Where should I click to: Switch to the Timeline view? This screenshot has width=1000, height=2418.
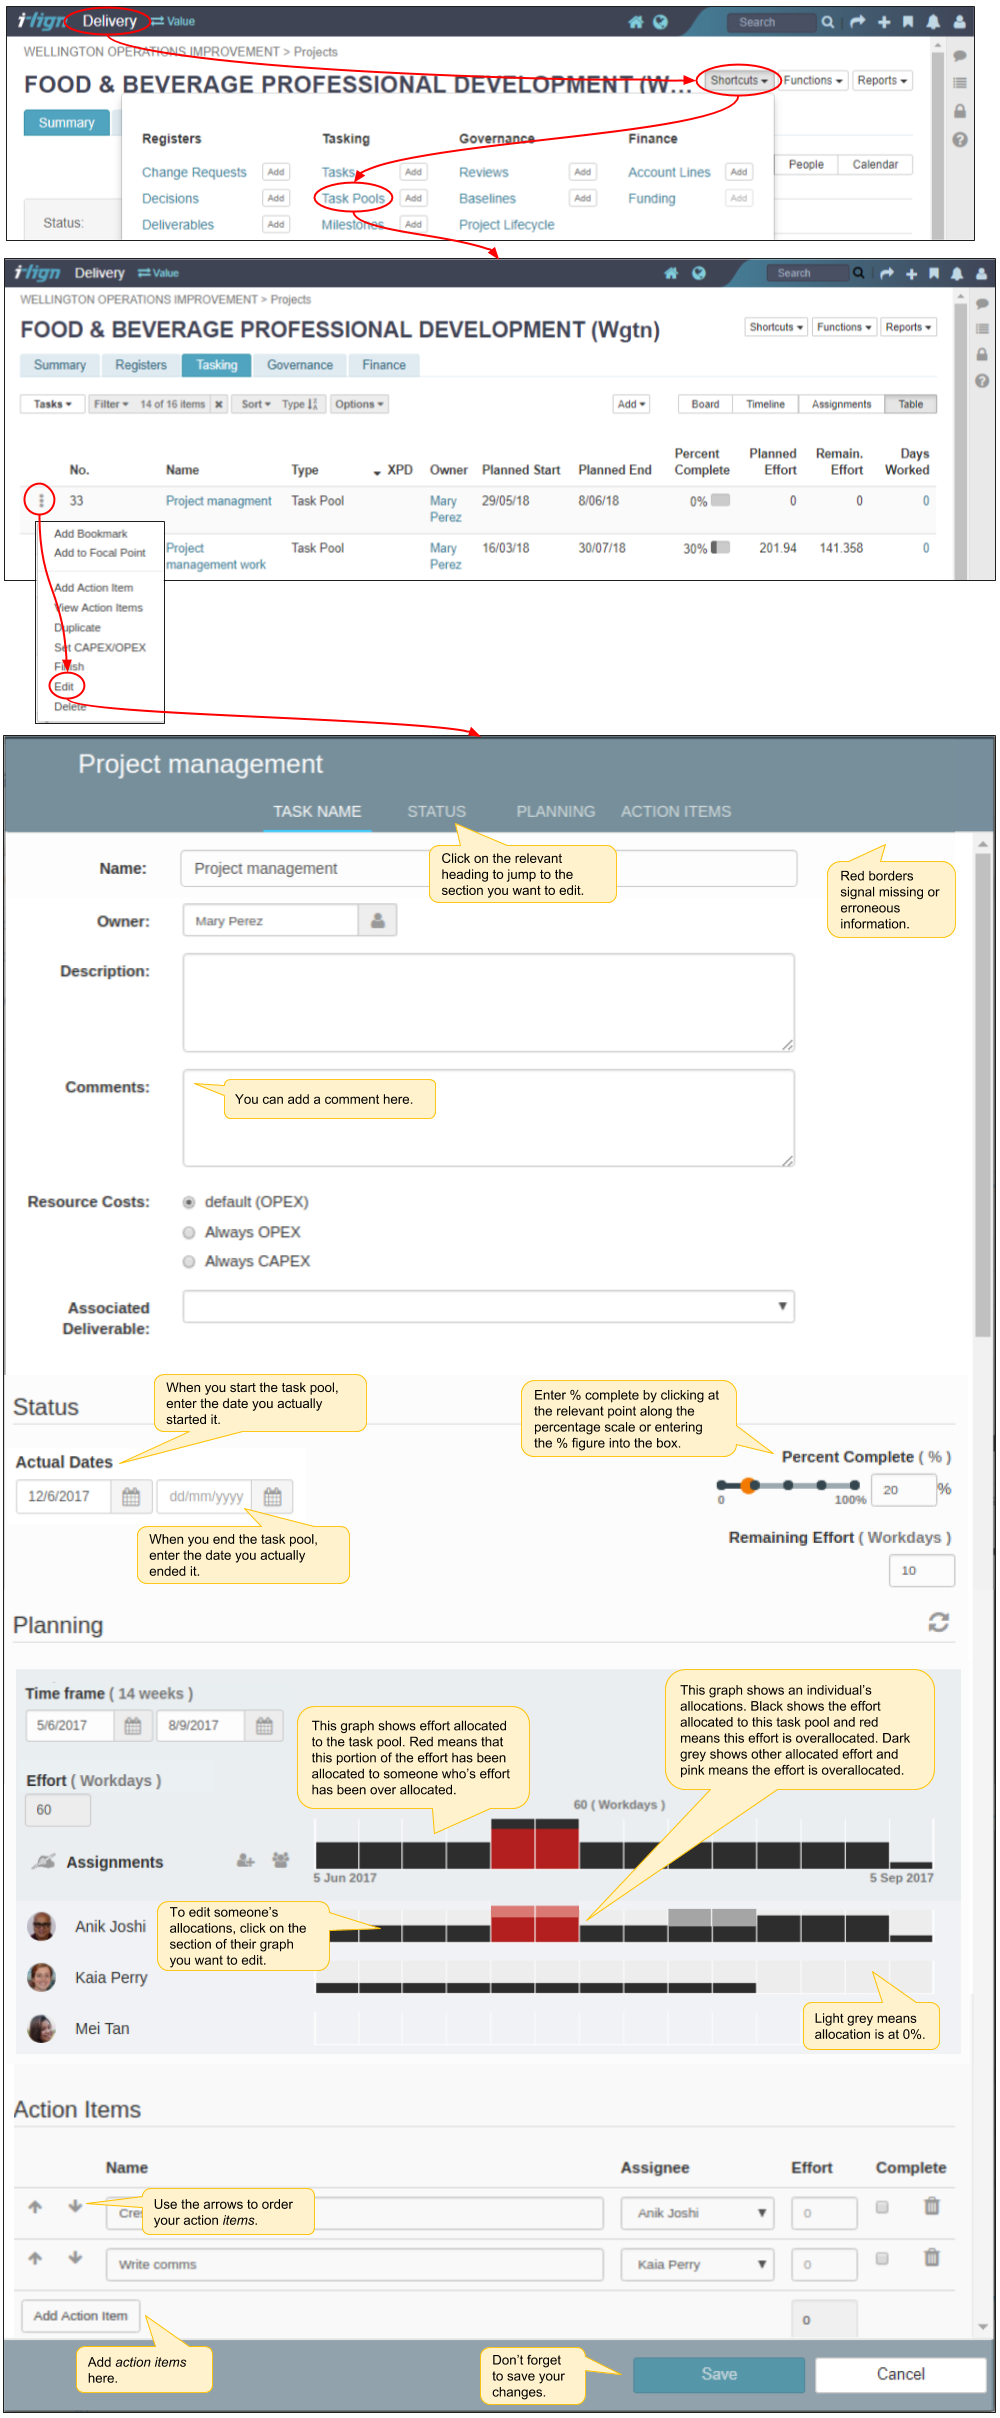point(765,404)
